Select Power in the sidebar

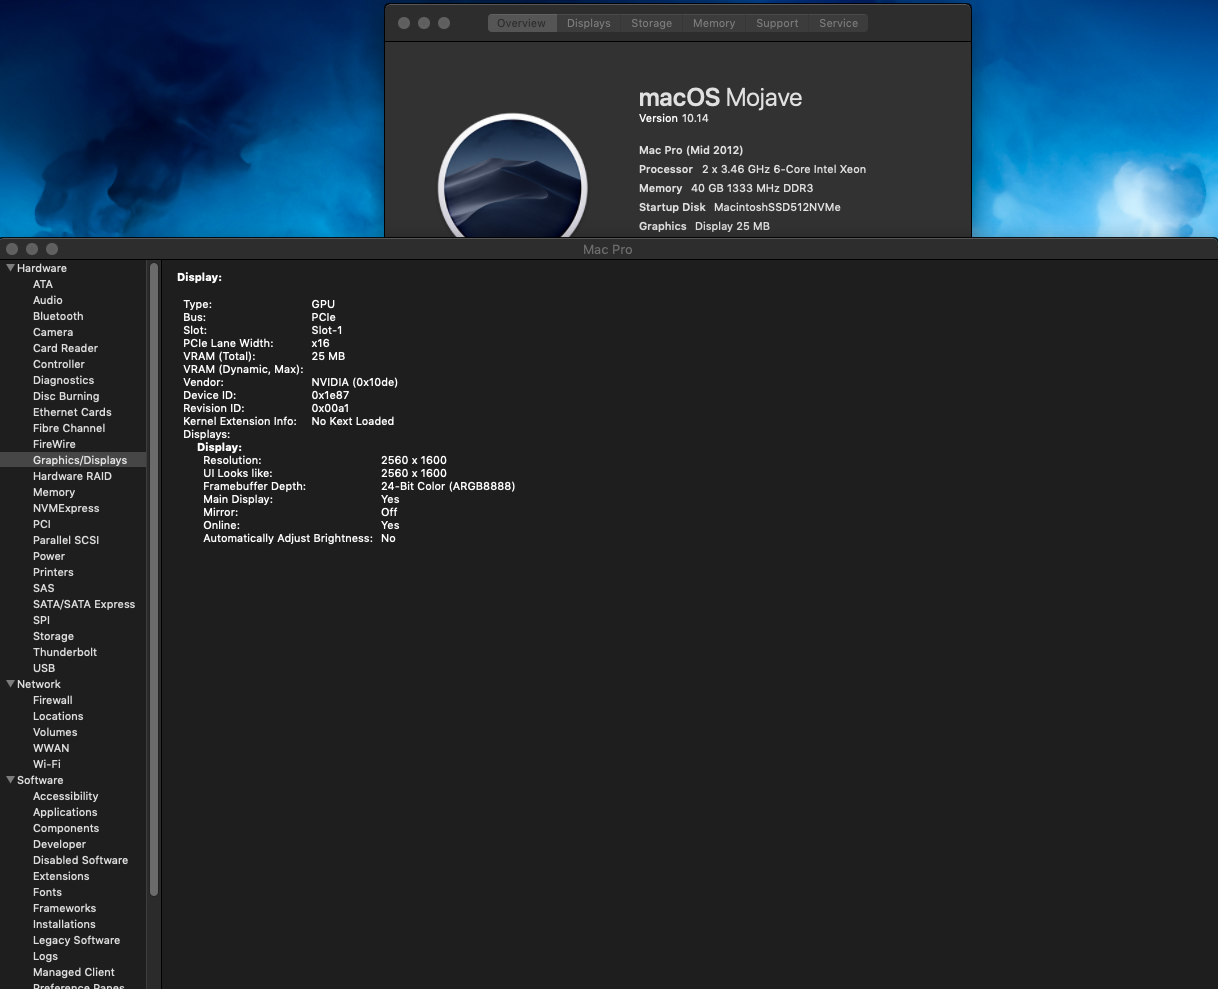(49, 556)
